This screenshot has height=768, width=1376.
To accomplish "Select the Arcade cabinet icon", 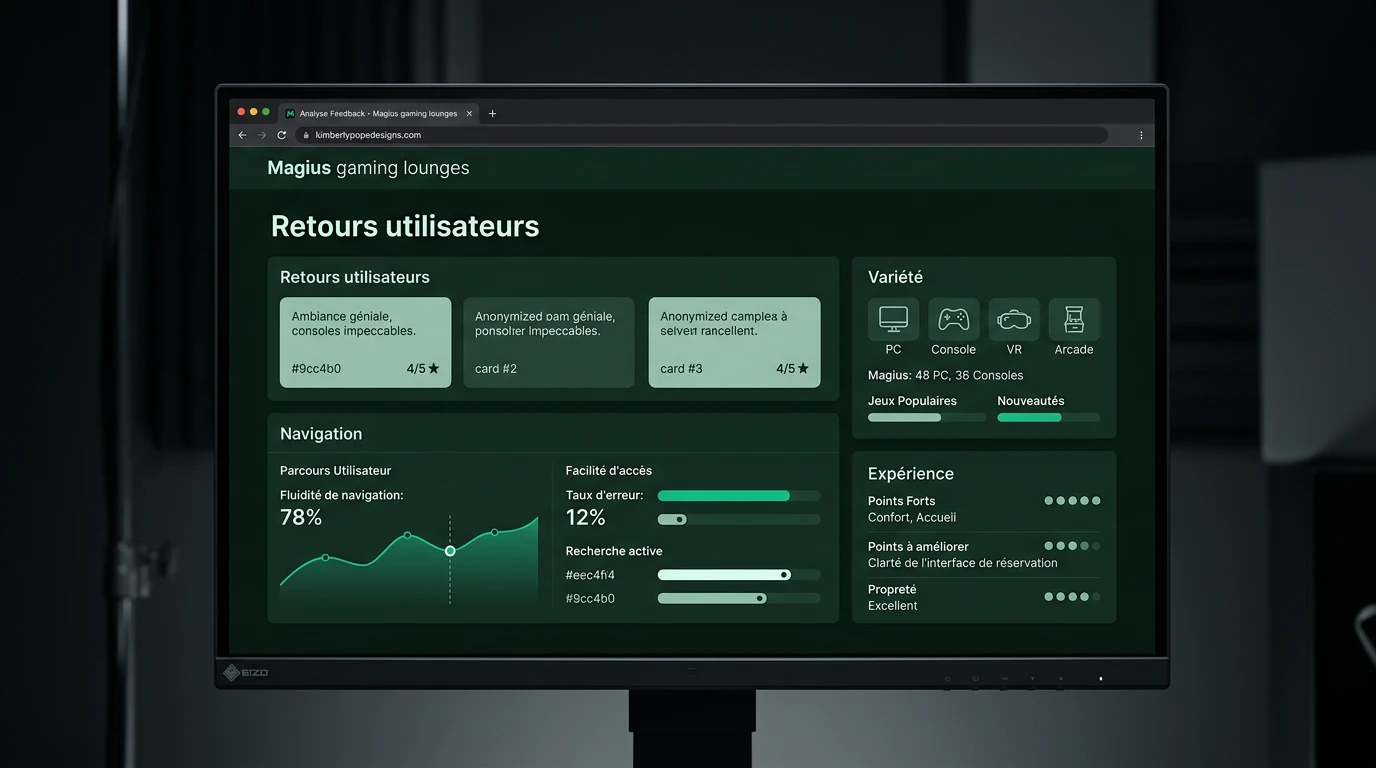I will [x=1074, y=319].
